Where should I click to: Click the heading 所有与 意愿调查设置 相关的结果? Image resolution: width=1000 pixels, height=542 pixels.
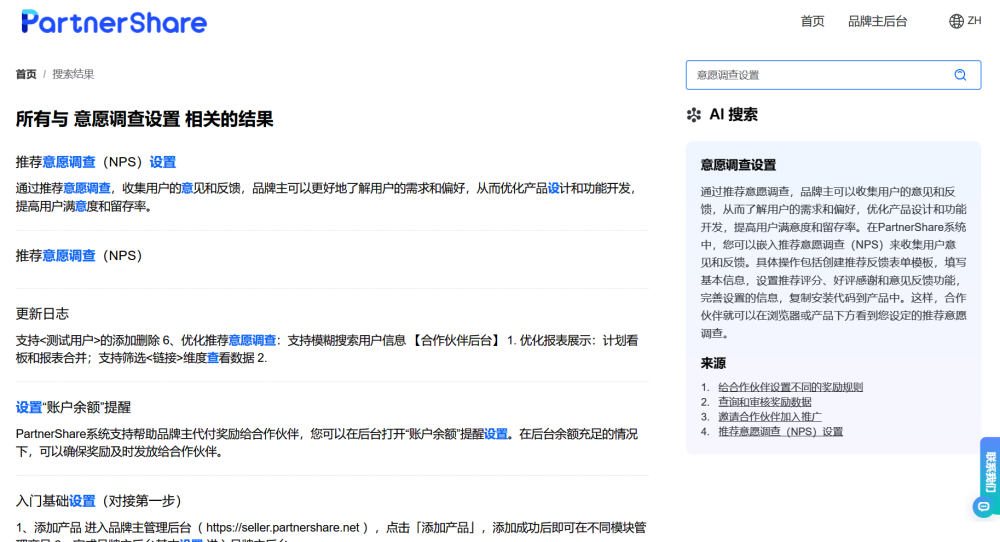(145, 119)
